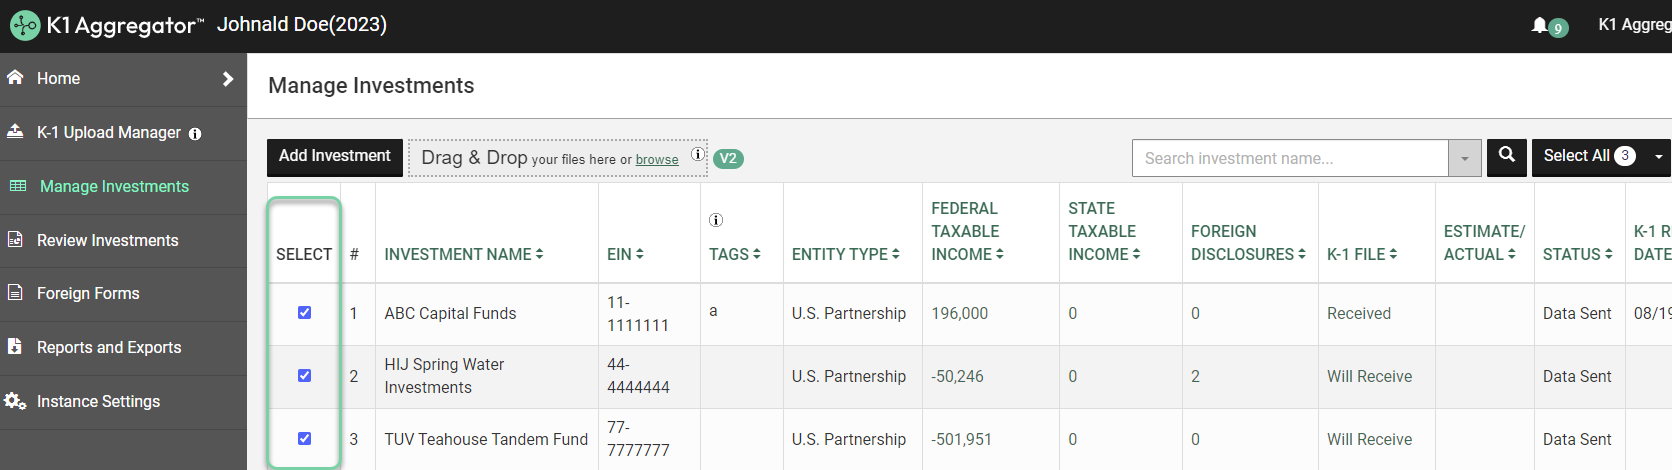Click the browse link to upload files
Screen dimensions: 1672x470
pyautogui.click(x=657, y=160)
